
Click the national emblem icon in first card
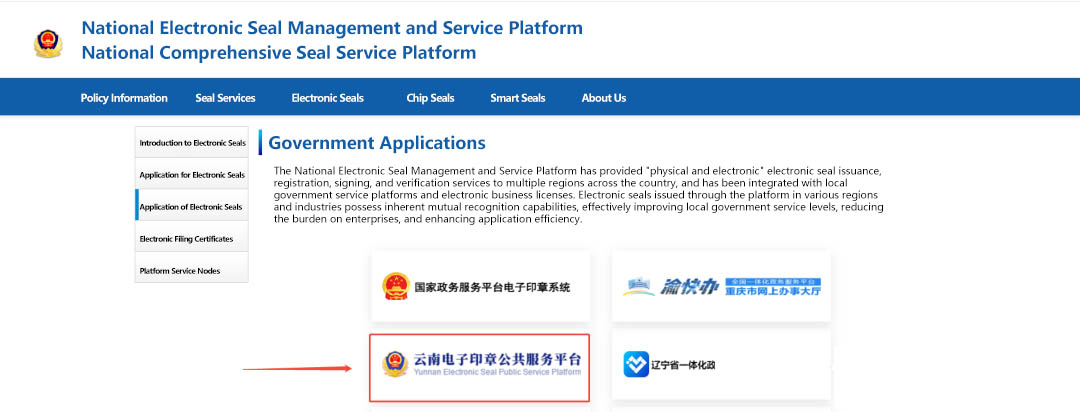pos(396,287)
